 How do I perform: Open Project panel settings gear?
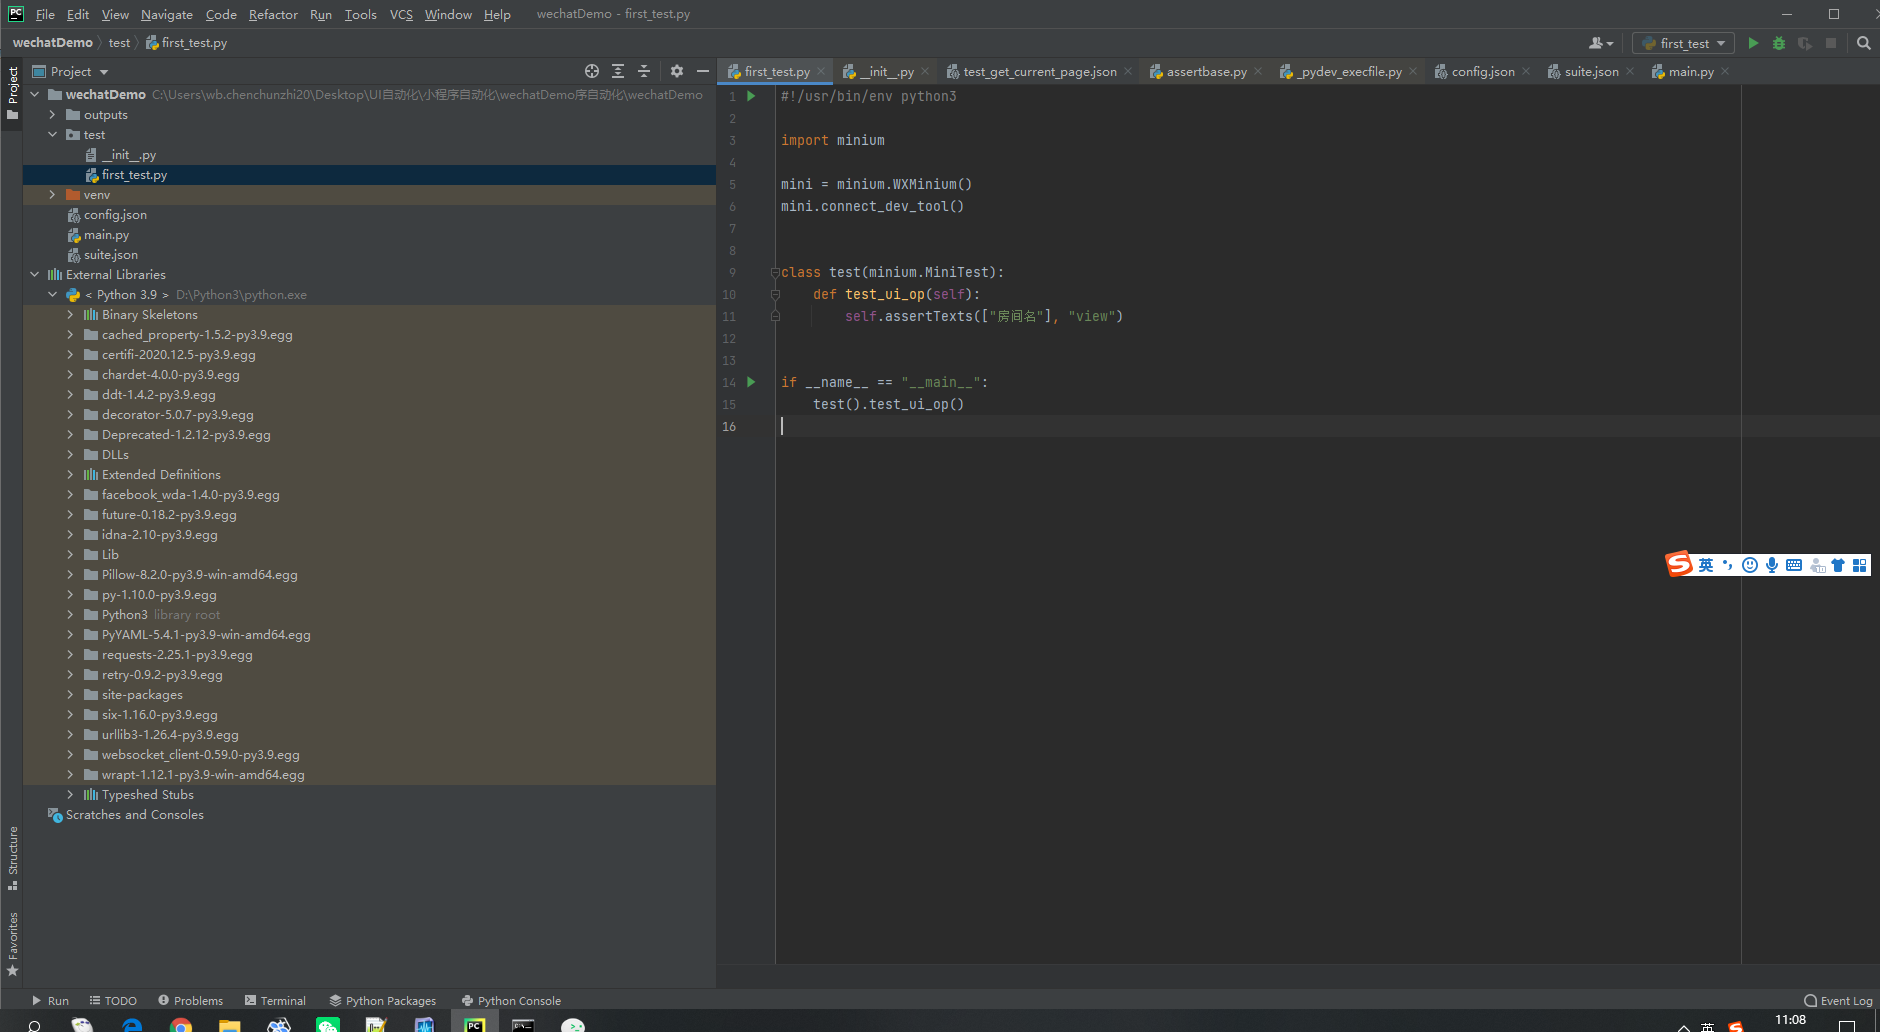pos(677,71)
